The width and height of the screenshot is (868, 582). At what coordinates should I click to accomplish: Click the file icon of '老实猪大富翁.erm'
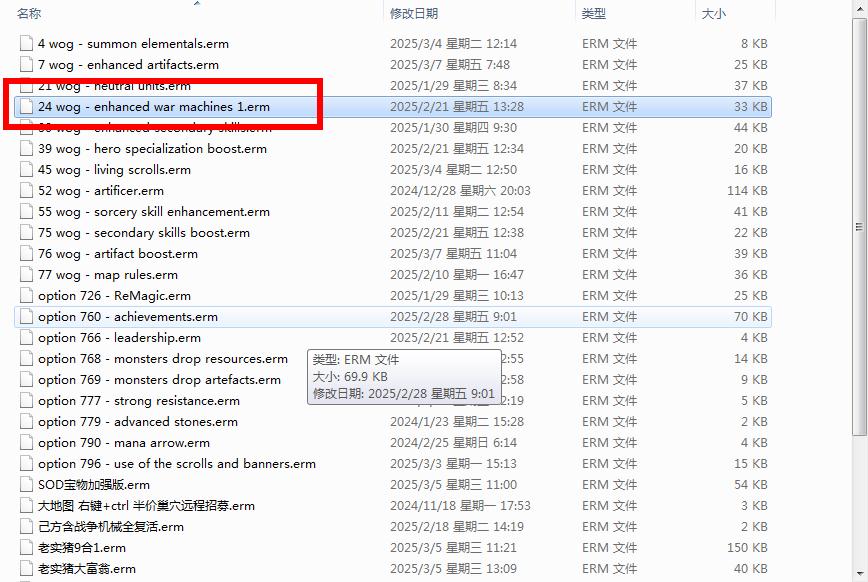tap(26, 569)
